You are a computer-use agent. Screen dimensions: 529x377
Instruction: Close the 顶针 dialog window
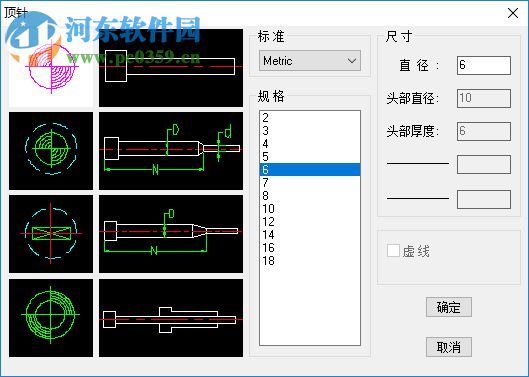click(513, 13)
